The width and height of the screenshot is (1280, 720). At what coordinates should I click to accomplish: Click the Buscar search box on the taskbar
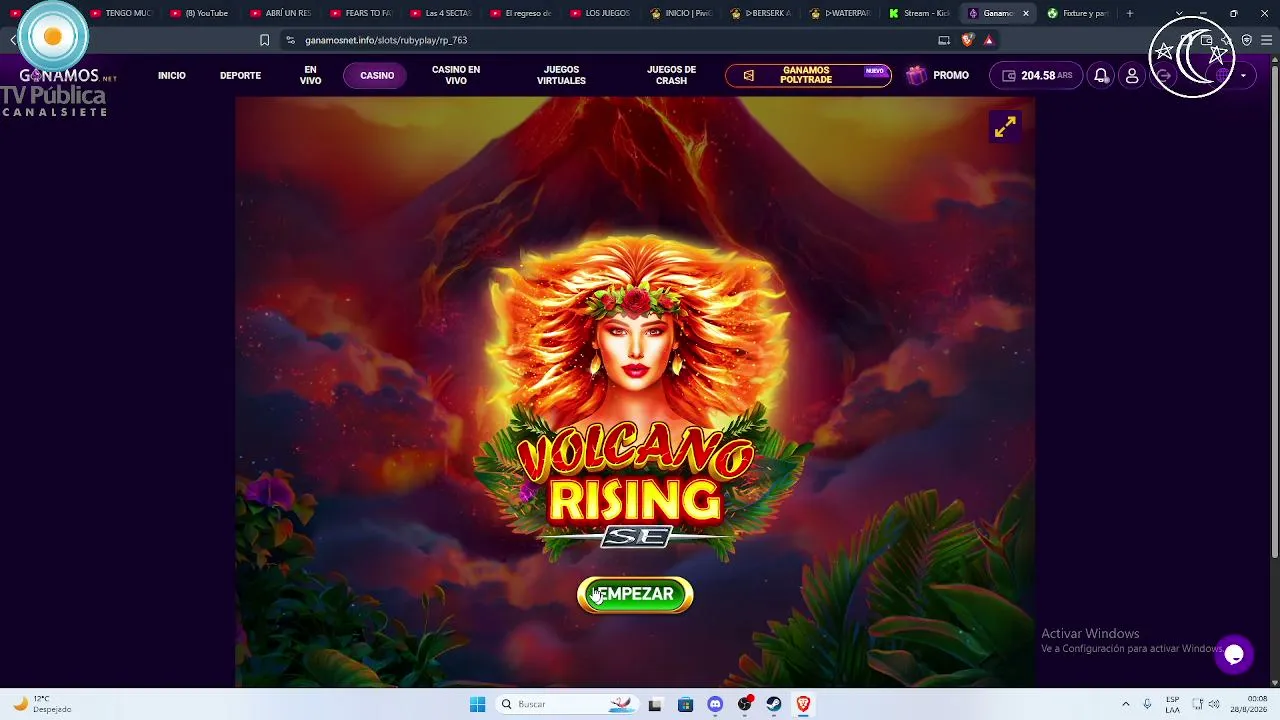click(x=568, y=704)
